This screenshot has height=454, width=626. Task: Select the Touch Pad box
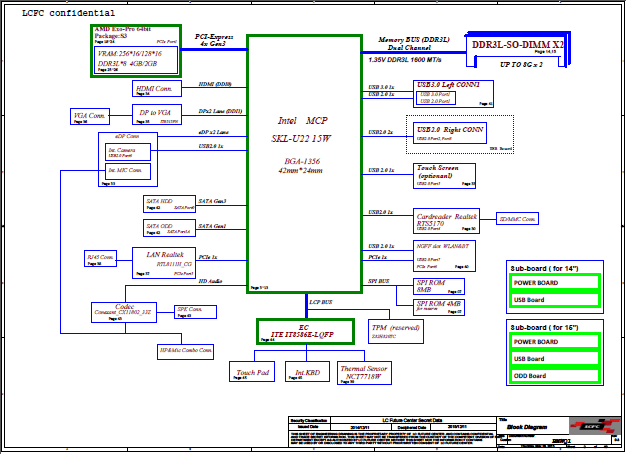(249, 373)
